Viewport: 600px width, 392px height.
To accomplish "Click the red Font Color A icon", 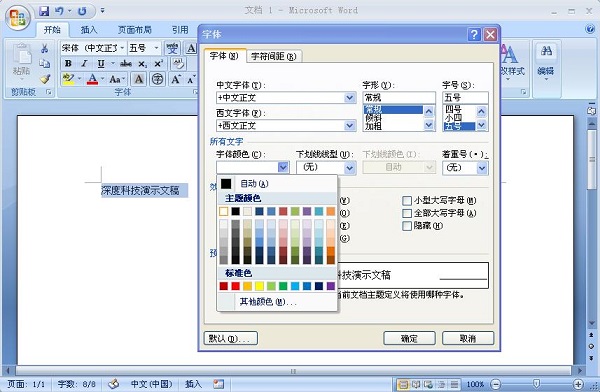I will (x=92, y=79).
